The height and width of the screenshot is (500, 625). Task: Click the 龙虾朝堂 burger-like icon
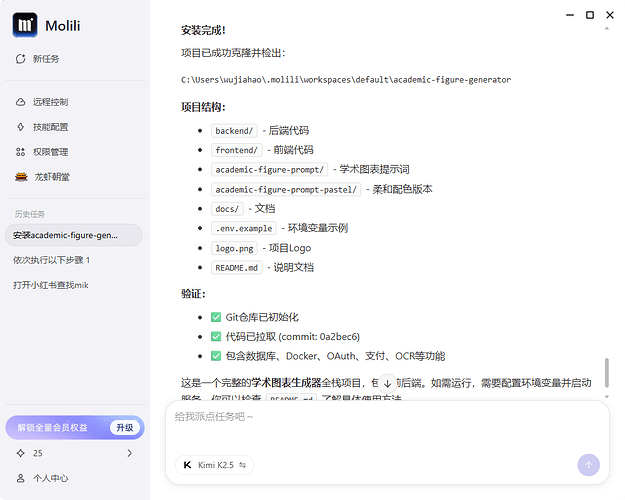coord(21,177)
